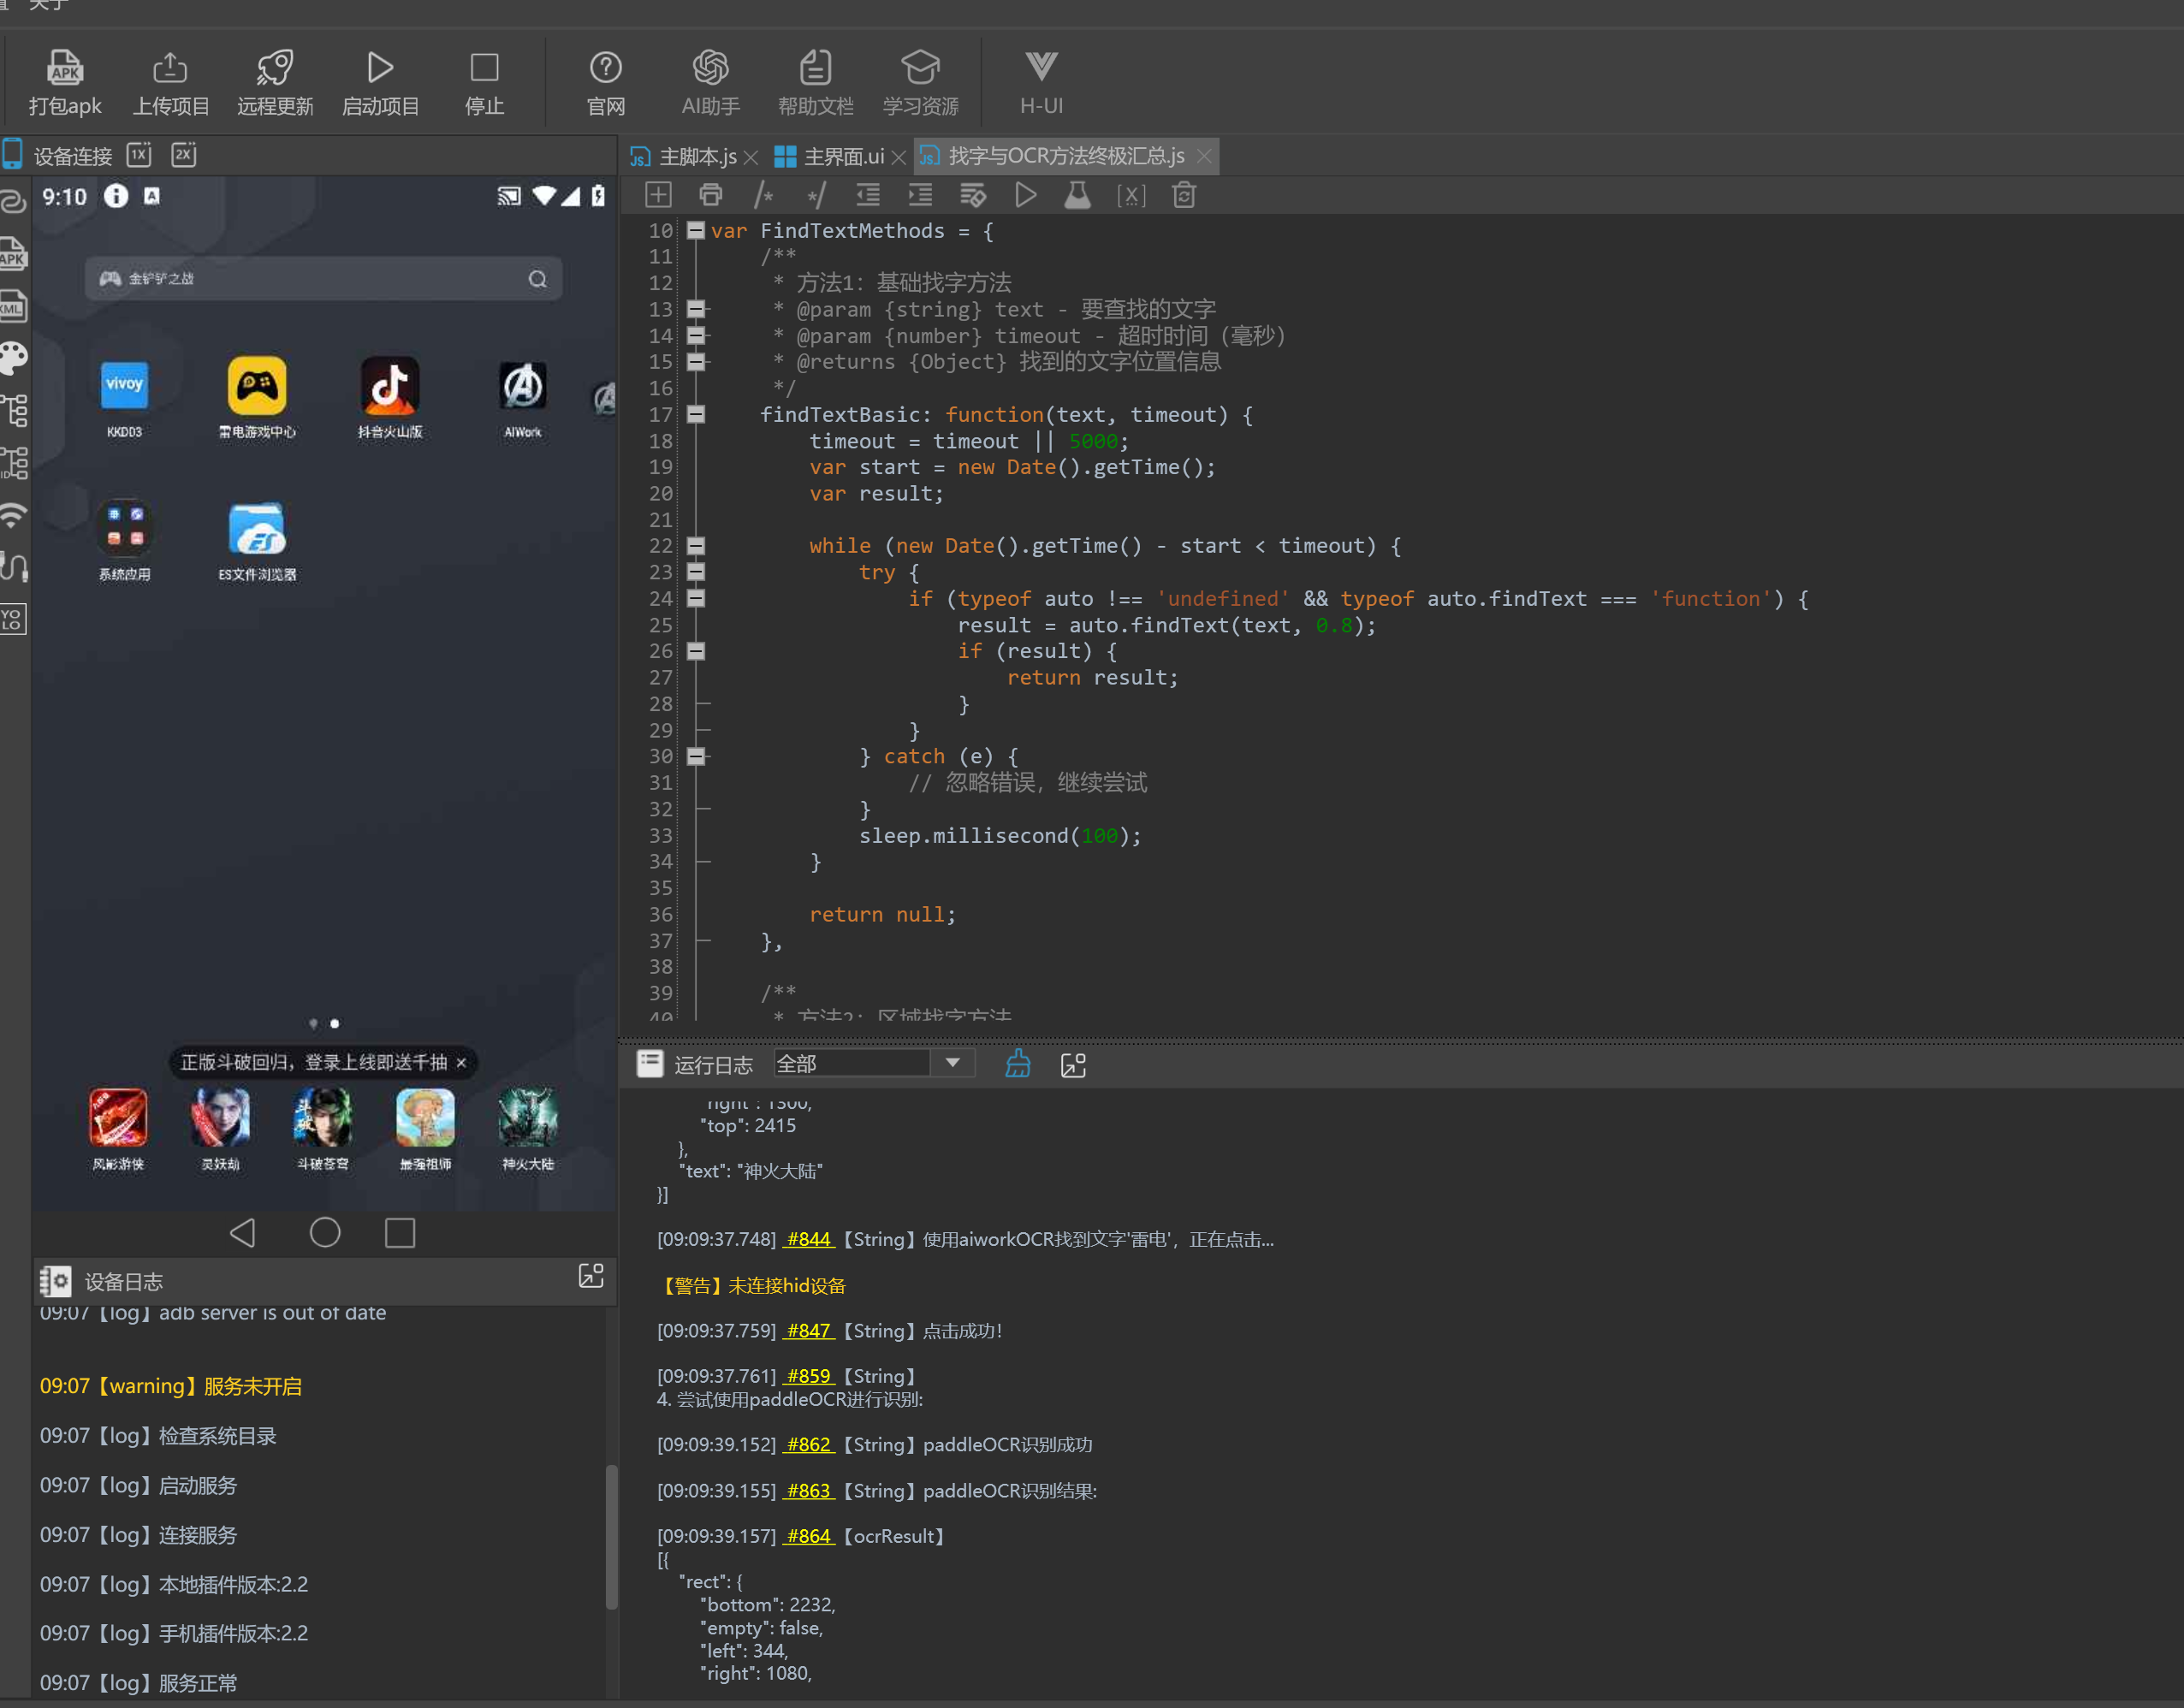
Task: Click the print icon in the editor toolbar
Action: (711, 195)
